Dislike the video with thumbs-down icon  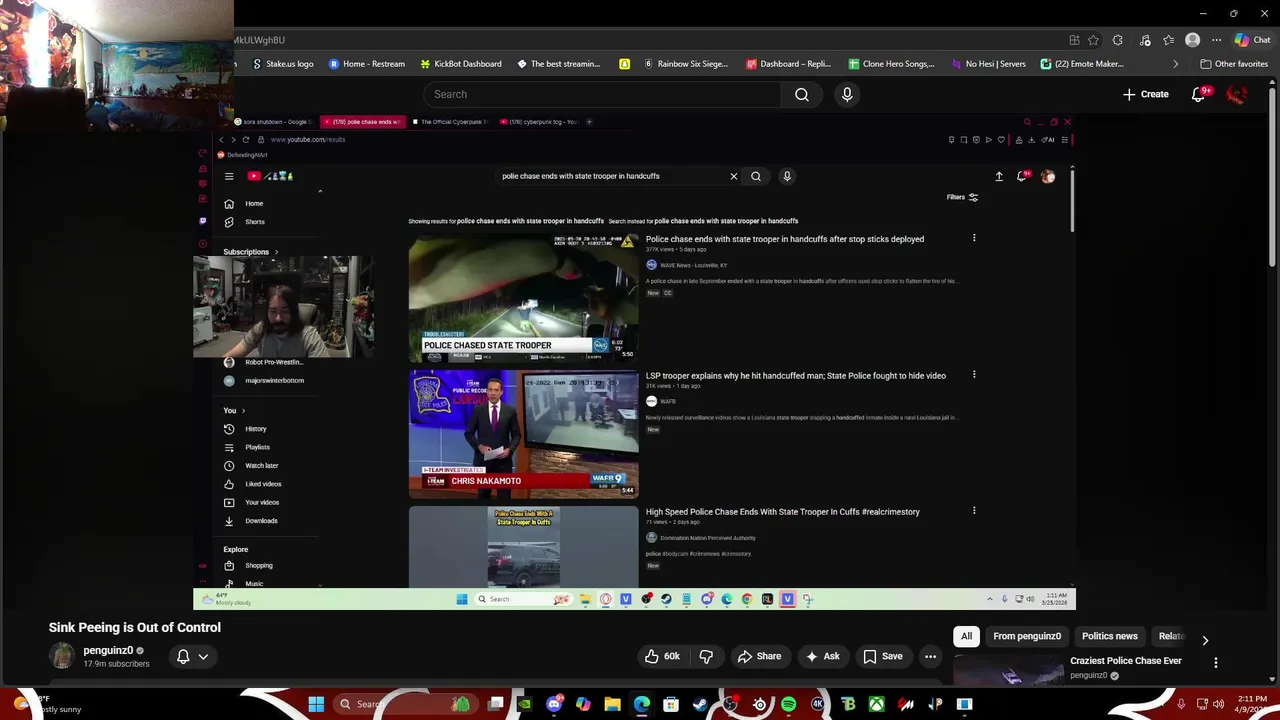coord(706,656)
